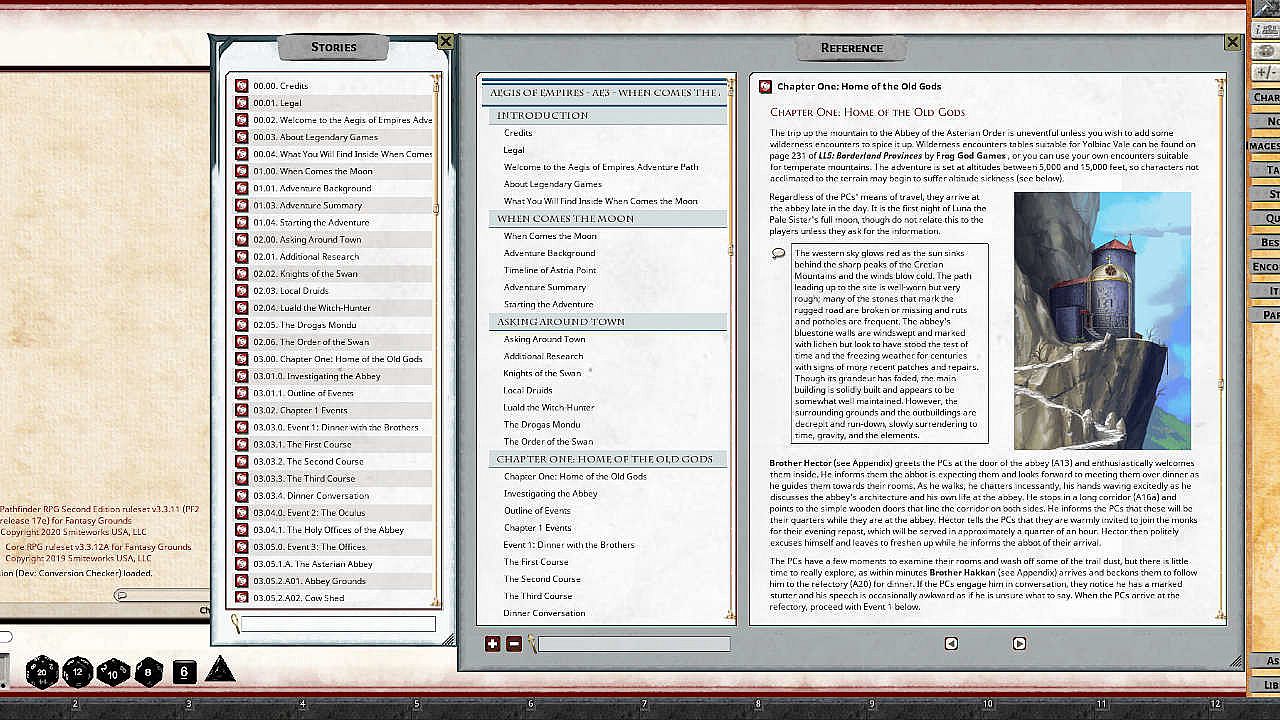Screen dimensions: 1280x720
Task: Open the Items sidebar tab
Action: [x=1266, y=291]
